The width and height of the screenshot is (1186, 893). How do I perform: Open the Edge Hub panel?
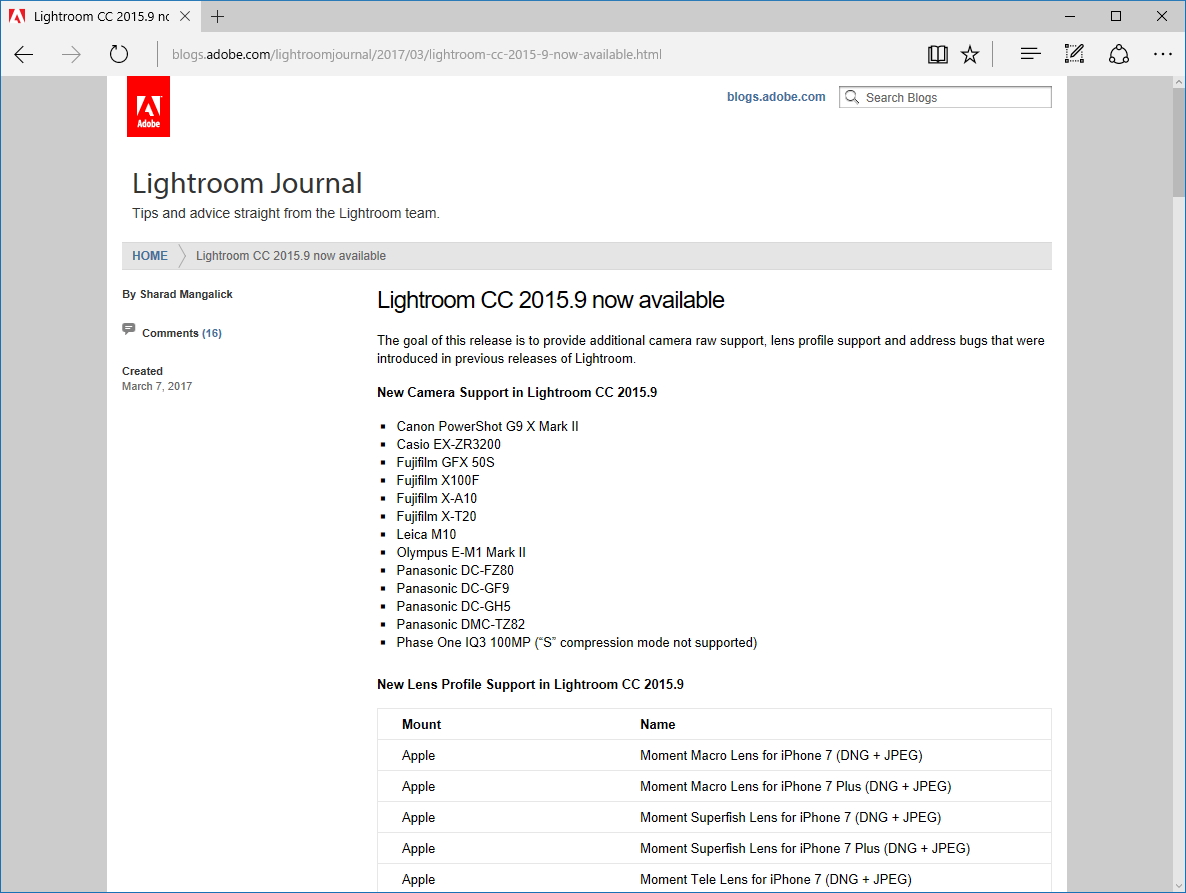pos(1030,54)
